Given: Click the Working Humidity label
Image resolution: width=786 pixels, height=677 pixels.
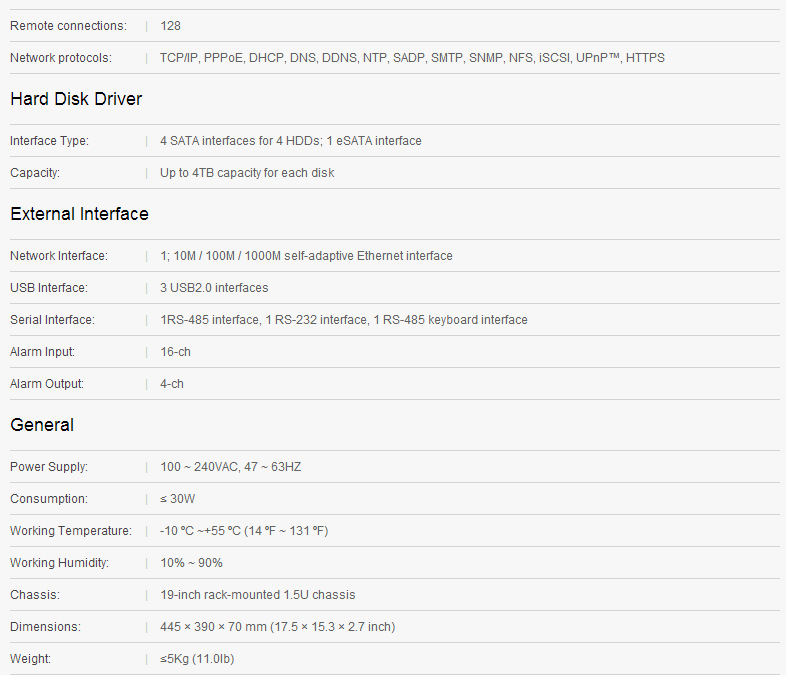Looking at the screenshot, I should coord(60,563).
